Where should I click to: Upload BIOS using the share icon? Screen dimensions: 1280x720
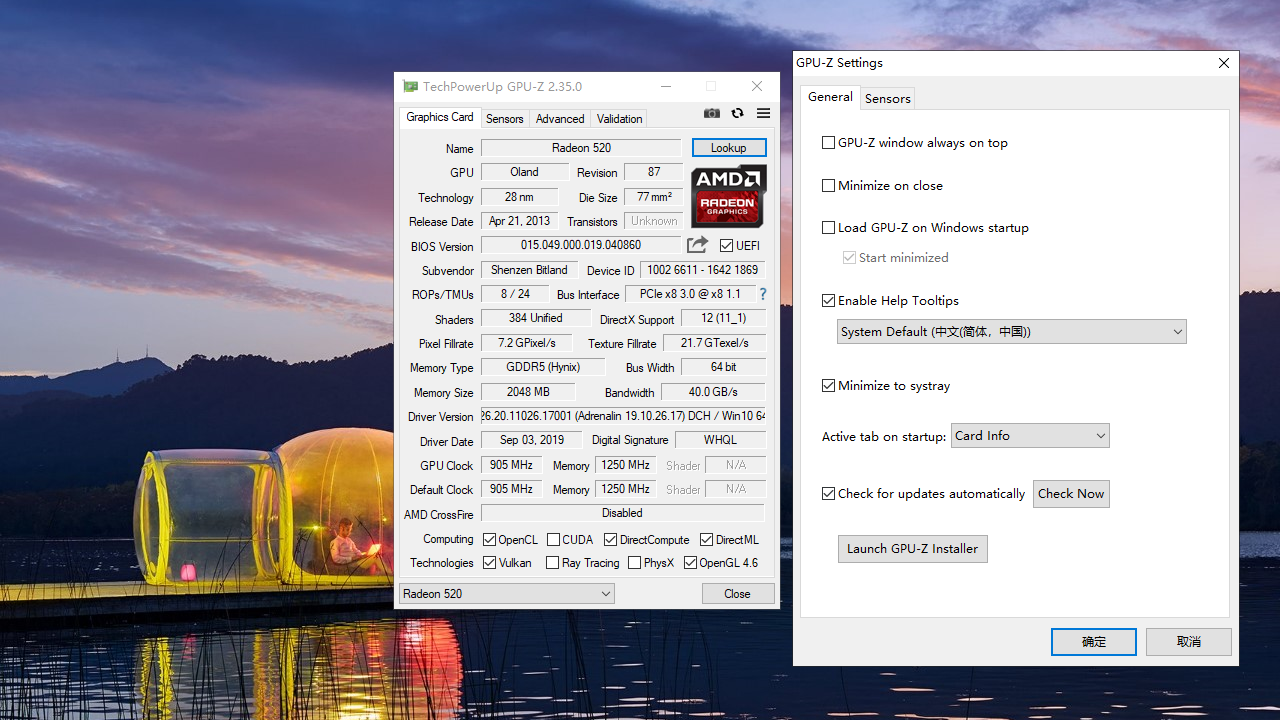point(697,245)
